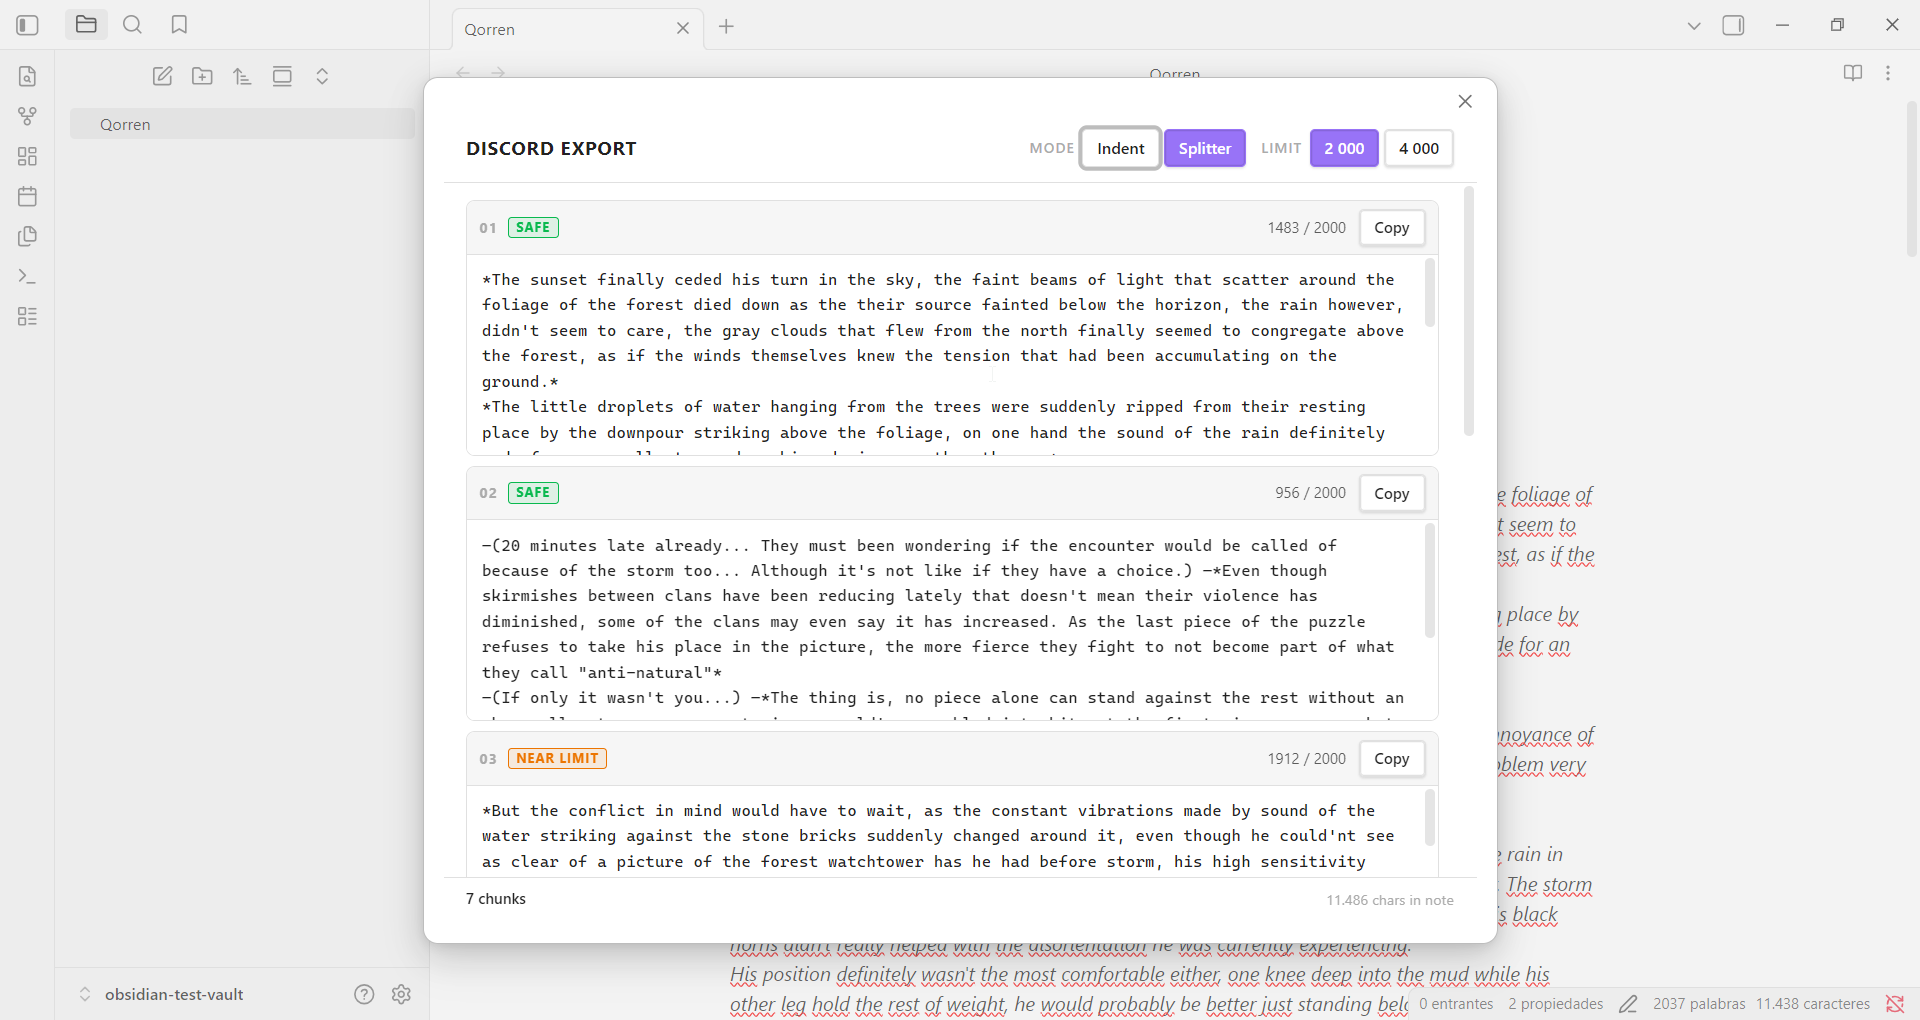Click the 1483 / 2000 counter

click(x=1306, y=228)
